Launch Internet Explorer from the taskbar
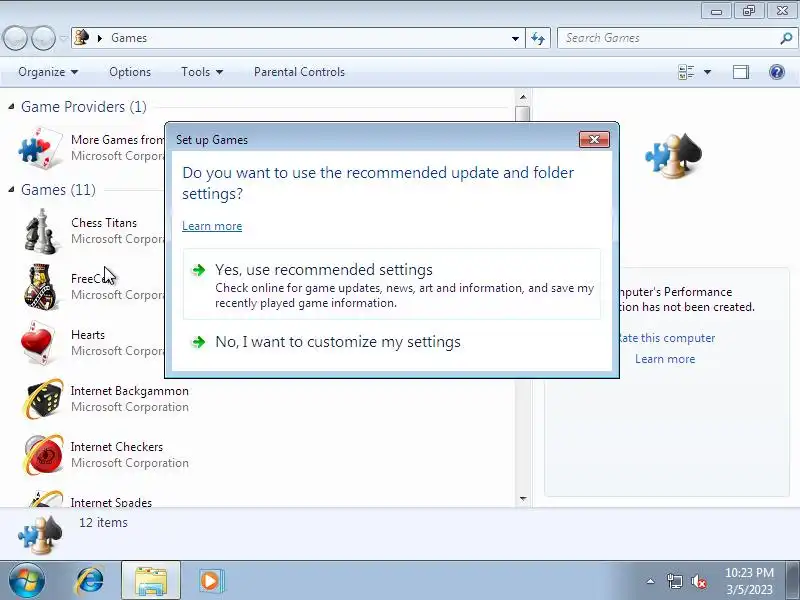The image size is (800, 600). [90, 581]
